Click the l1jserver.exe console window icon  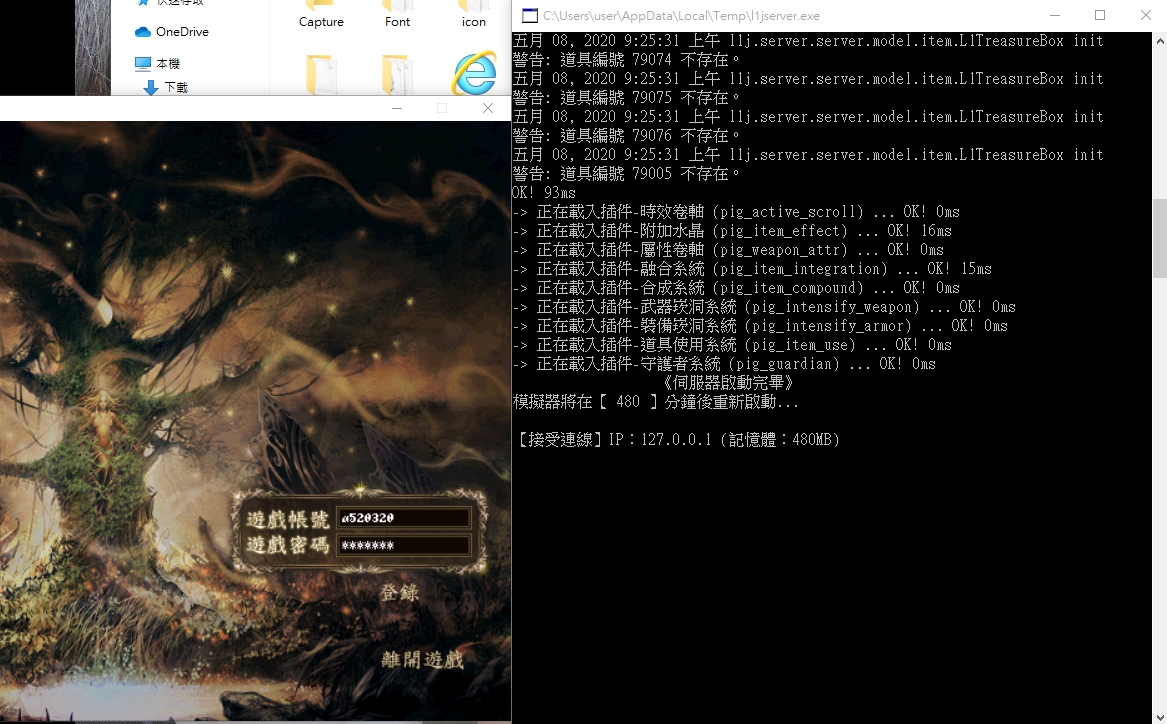pyautogui.click(x=529, y=16)
